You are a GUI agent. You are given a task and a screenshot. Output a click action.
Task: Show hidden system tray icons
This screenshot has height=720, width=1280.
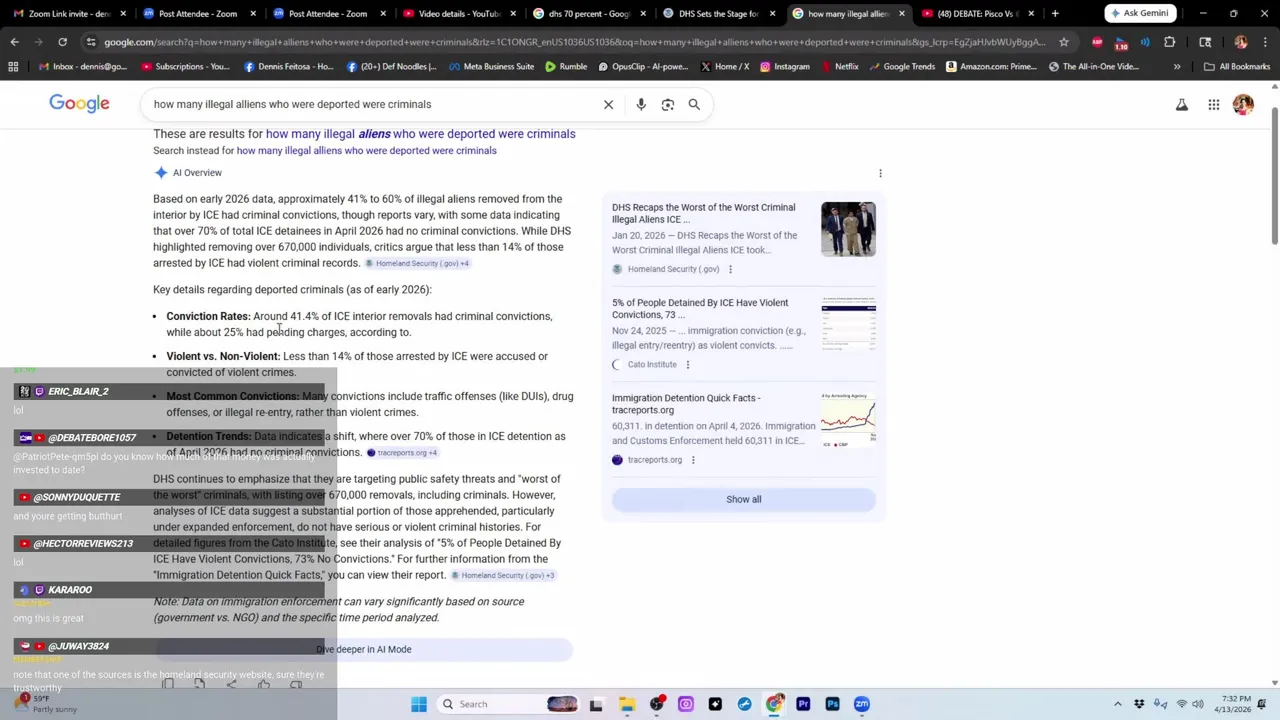pos(1118,704)
